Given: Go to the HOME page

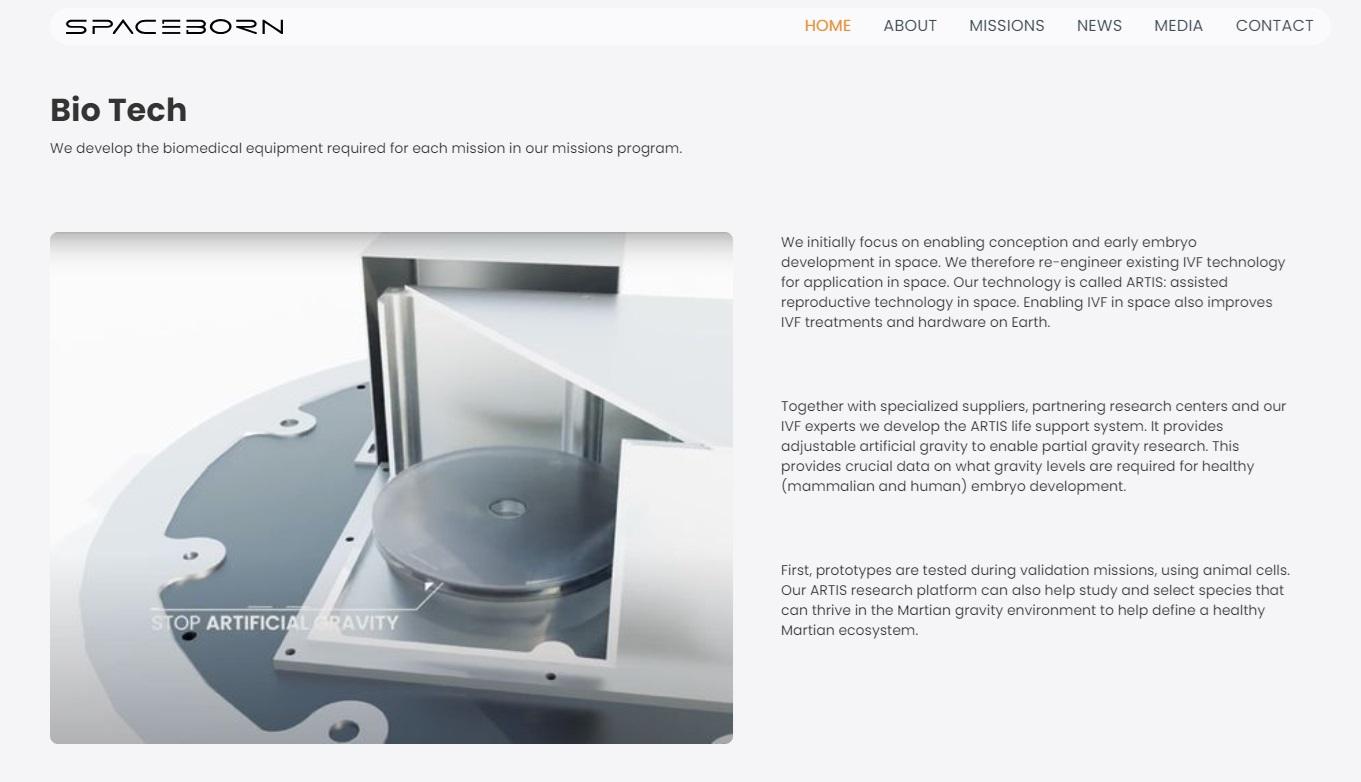Looking at the screenshot, I should coord(827,26).
